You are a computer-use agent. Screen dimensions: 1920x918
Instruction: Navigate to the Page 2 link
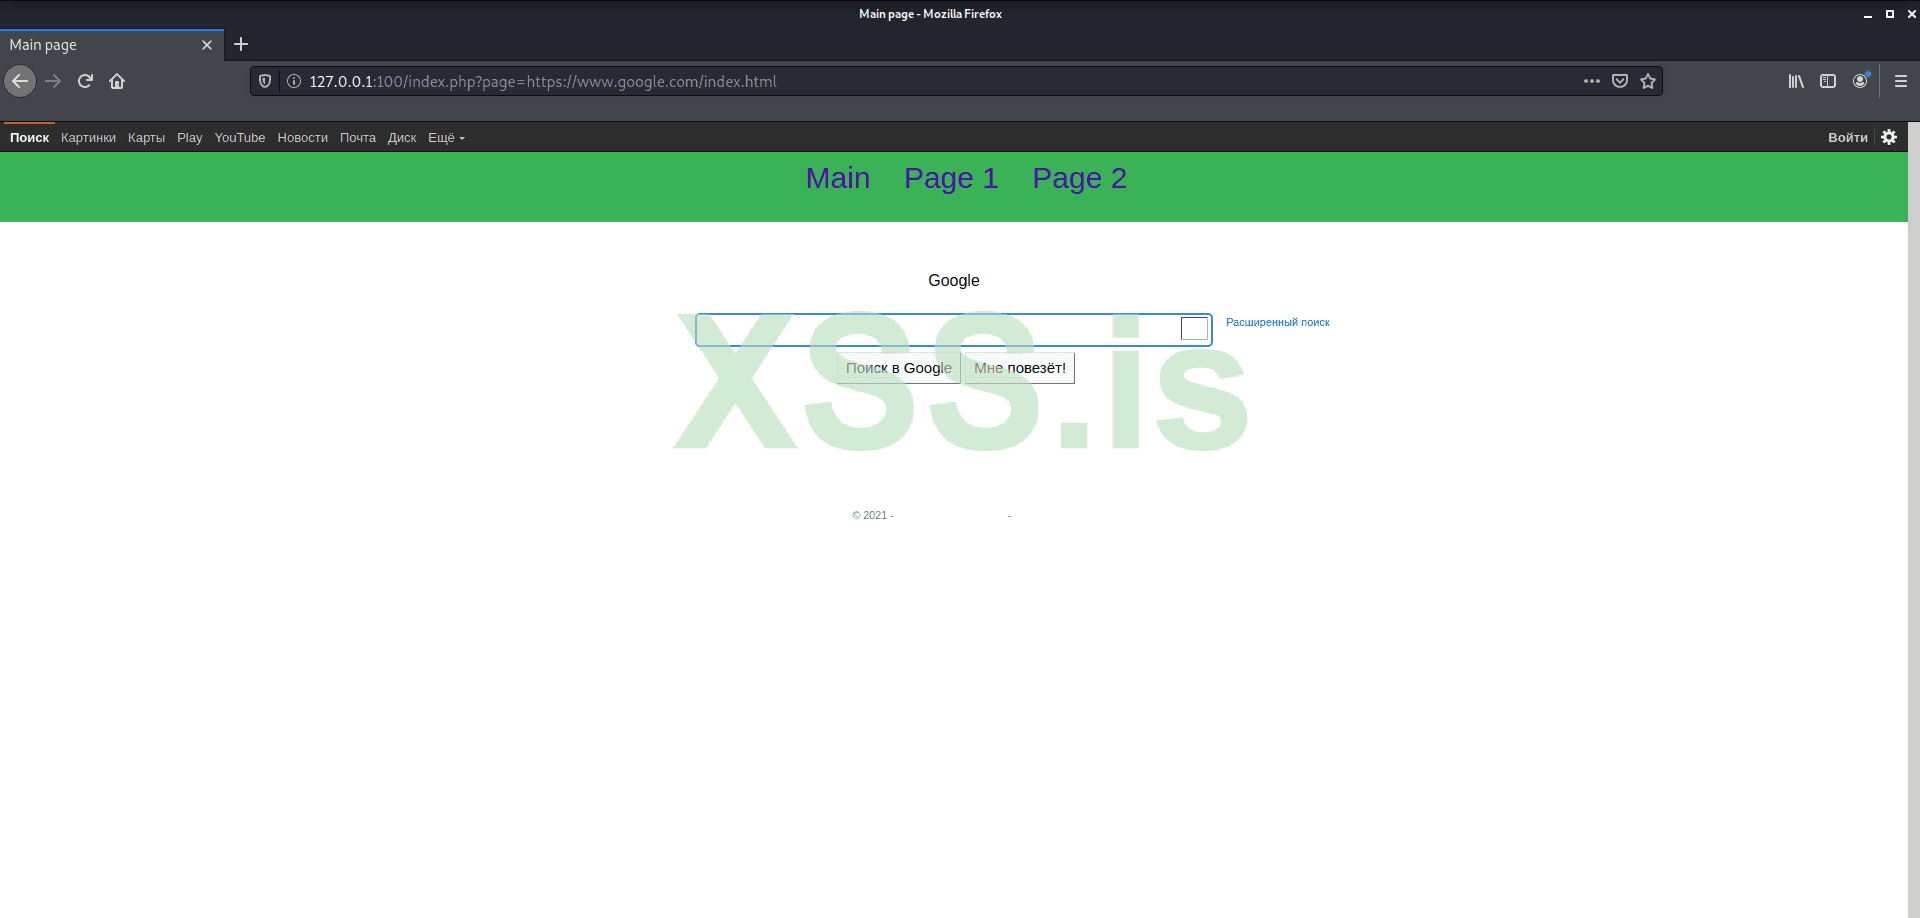tap(1080, 178)
